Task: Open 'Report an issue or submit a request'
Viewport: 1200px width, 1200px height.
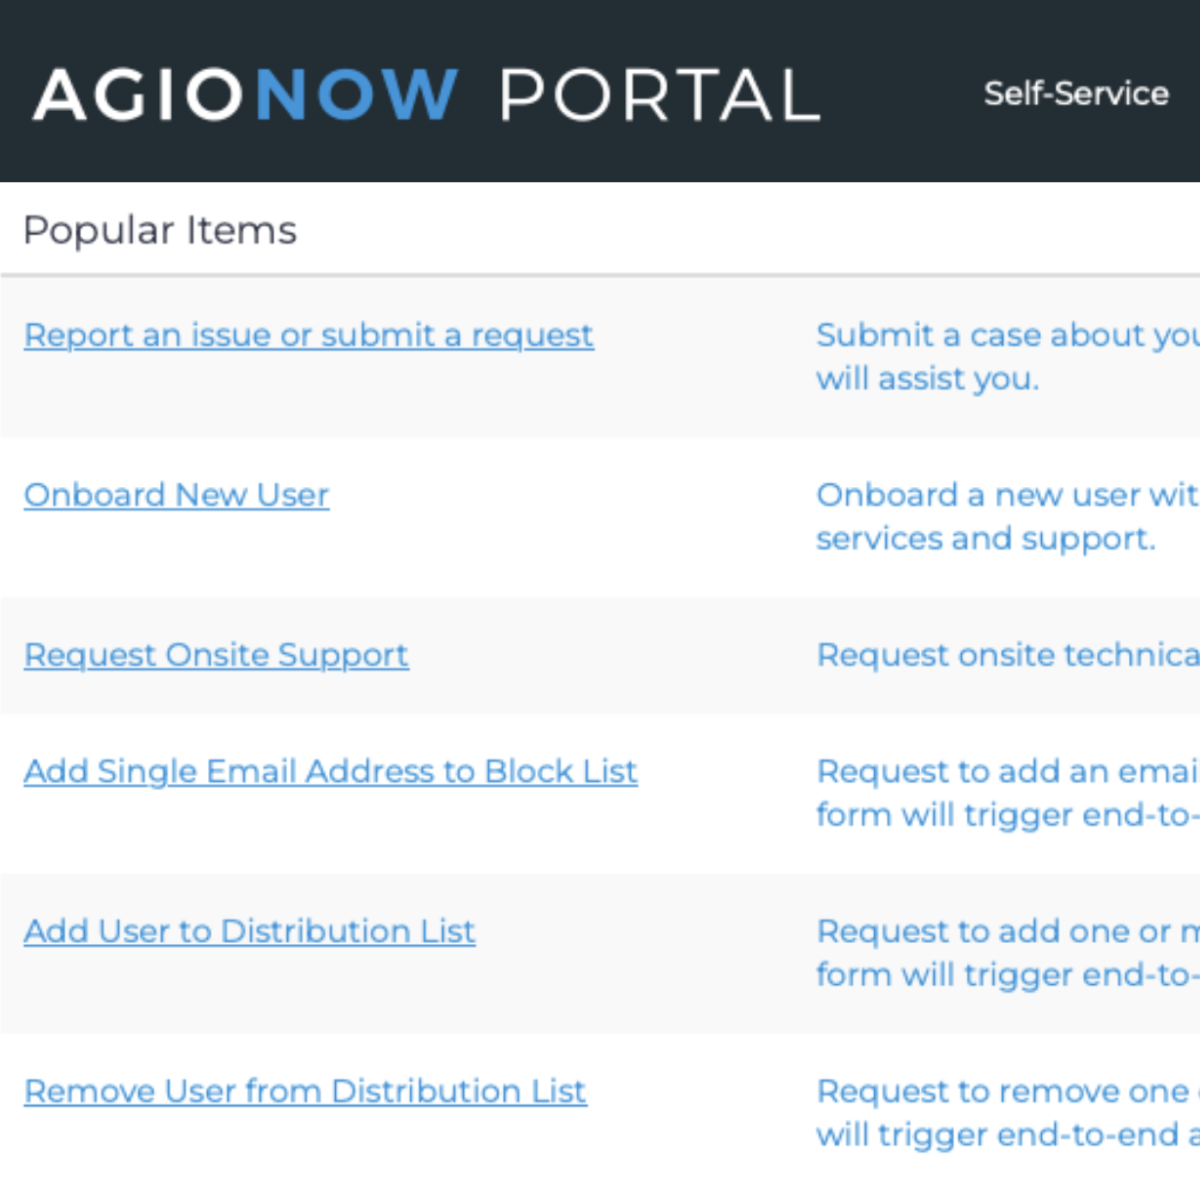Action: pos(309,335)
